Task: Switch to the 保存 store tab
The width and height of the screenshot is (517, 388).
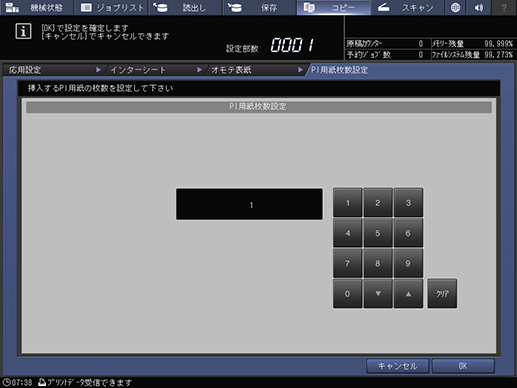Action: pyautogui.click(x=259, y=7)
